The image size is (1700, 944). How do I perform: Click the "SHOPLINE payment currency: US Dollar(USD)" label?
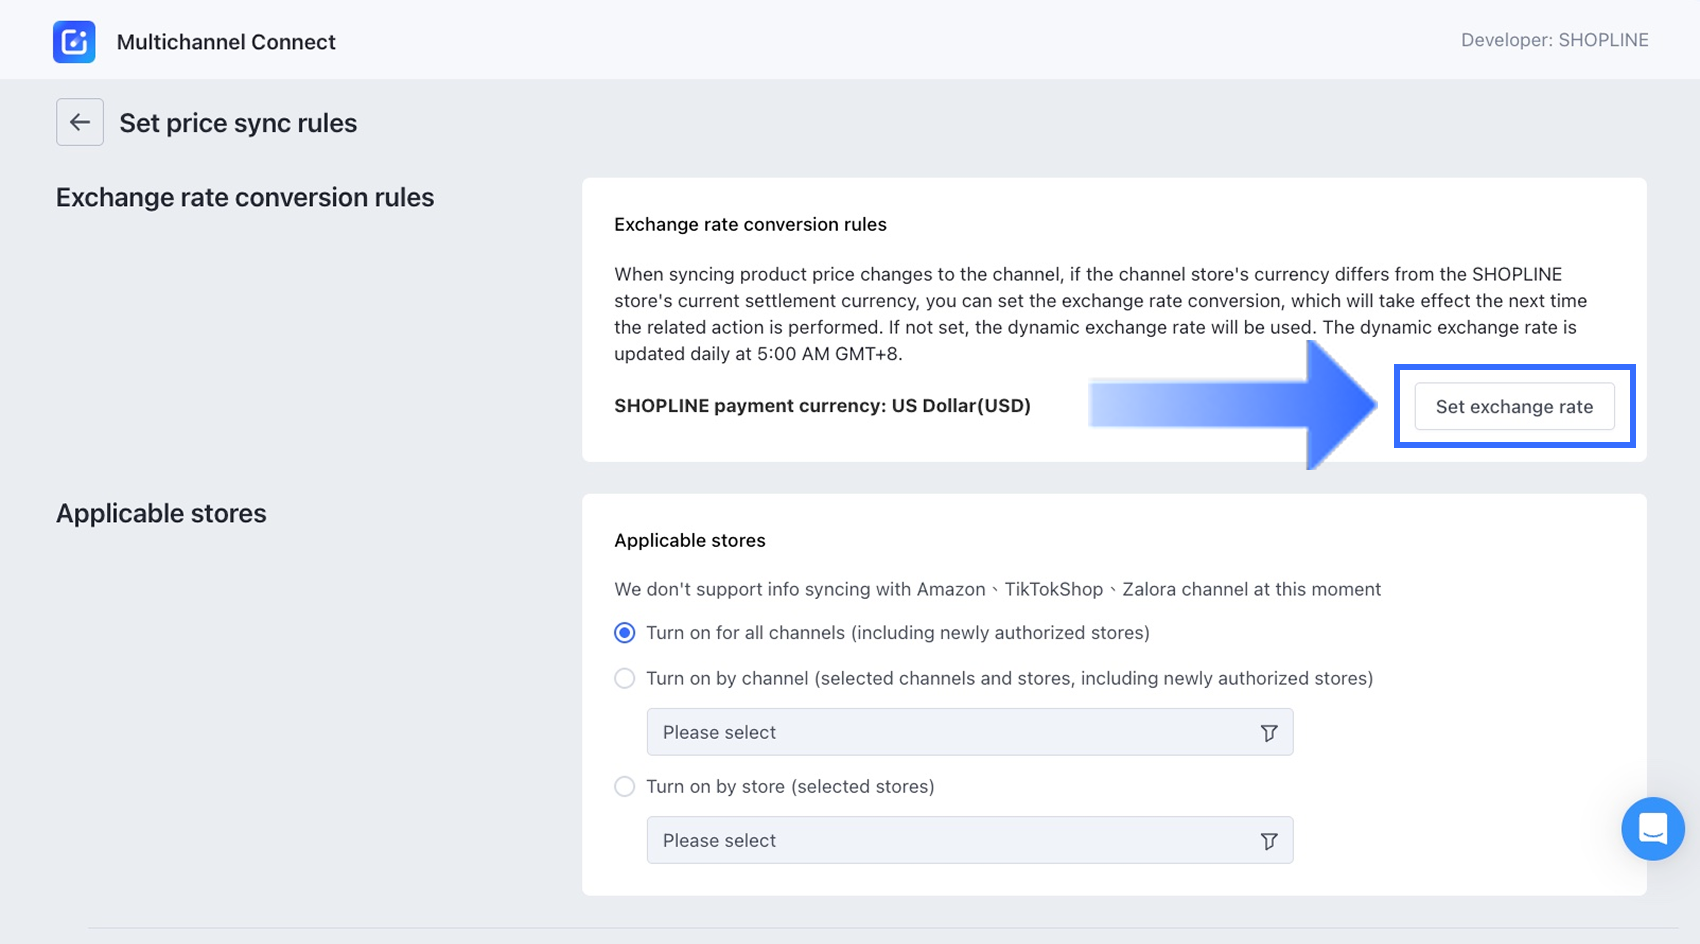[x=822, y=406]
